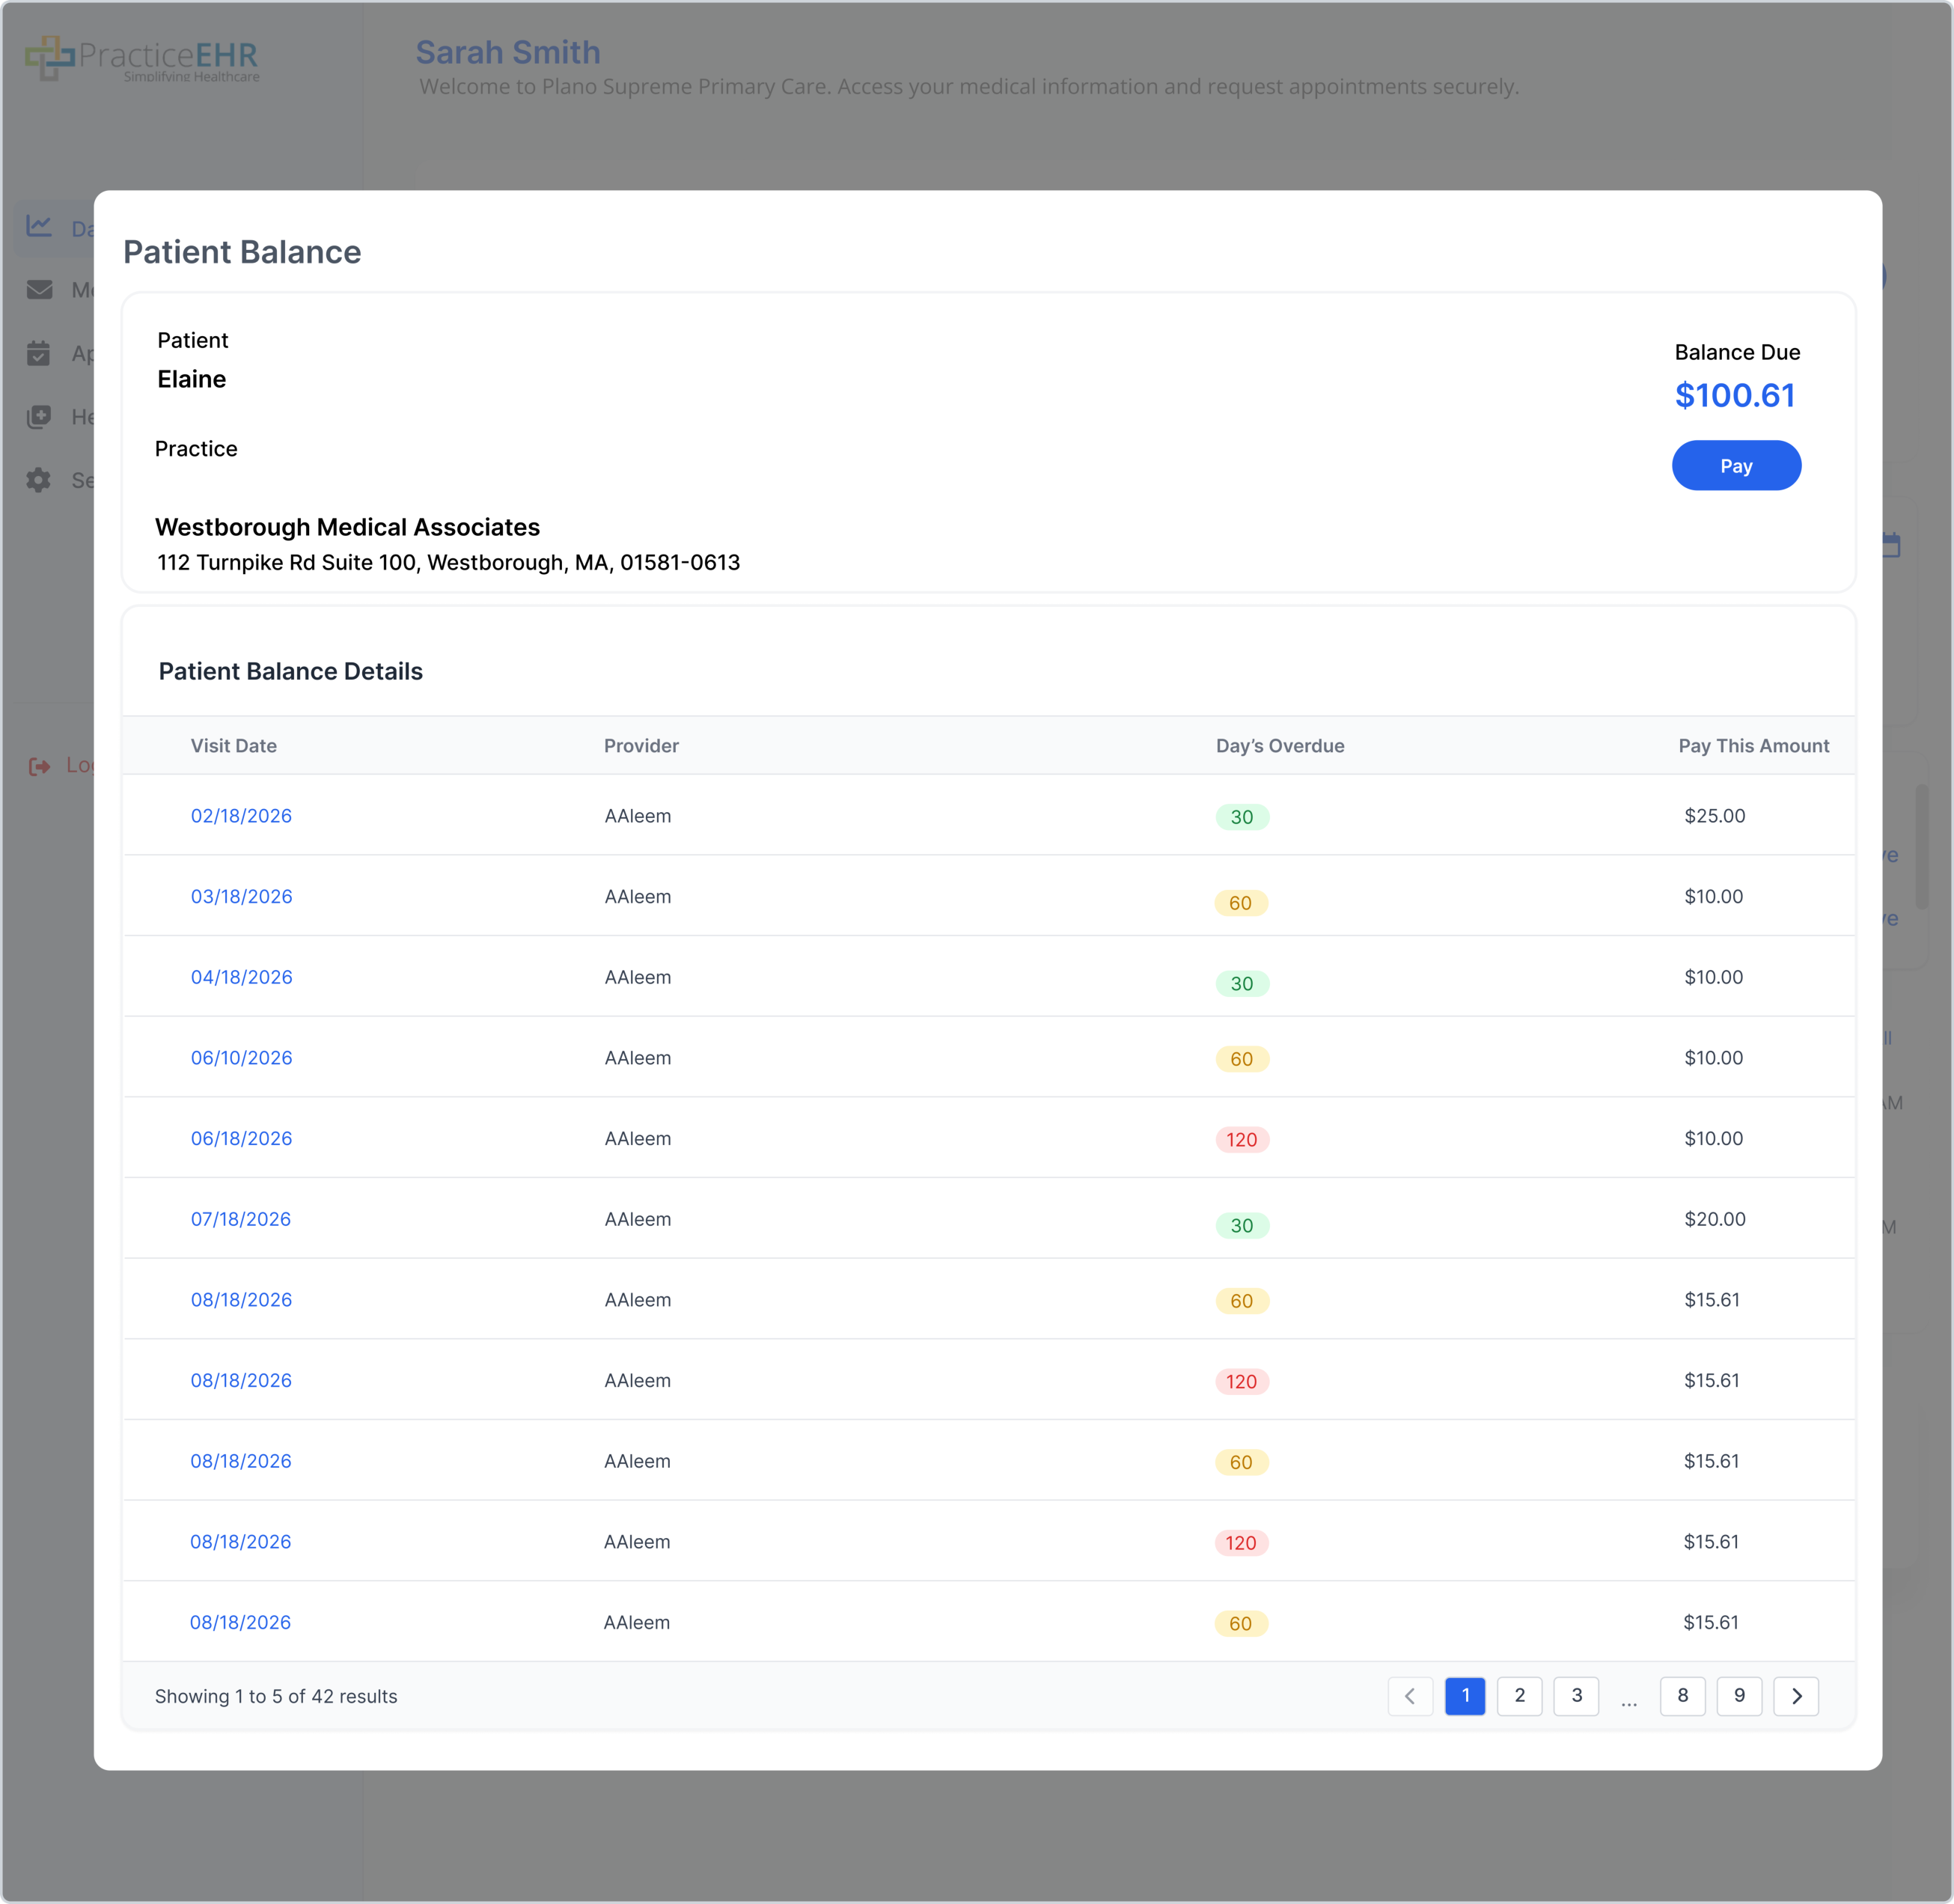This screenshot has width=1954, height=1904.
Task: Click the Visit Date column header
Action: 234,746
